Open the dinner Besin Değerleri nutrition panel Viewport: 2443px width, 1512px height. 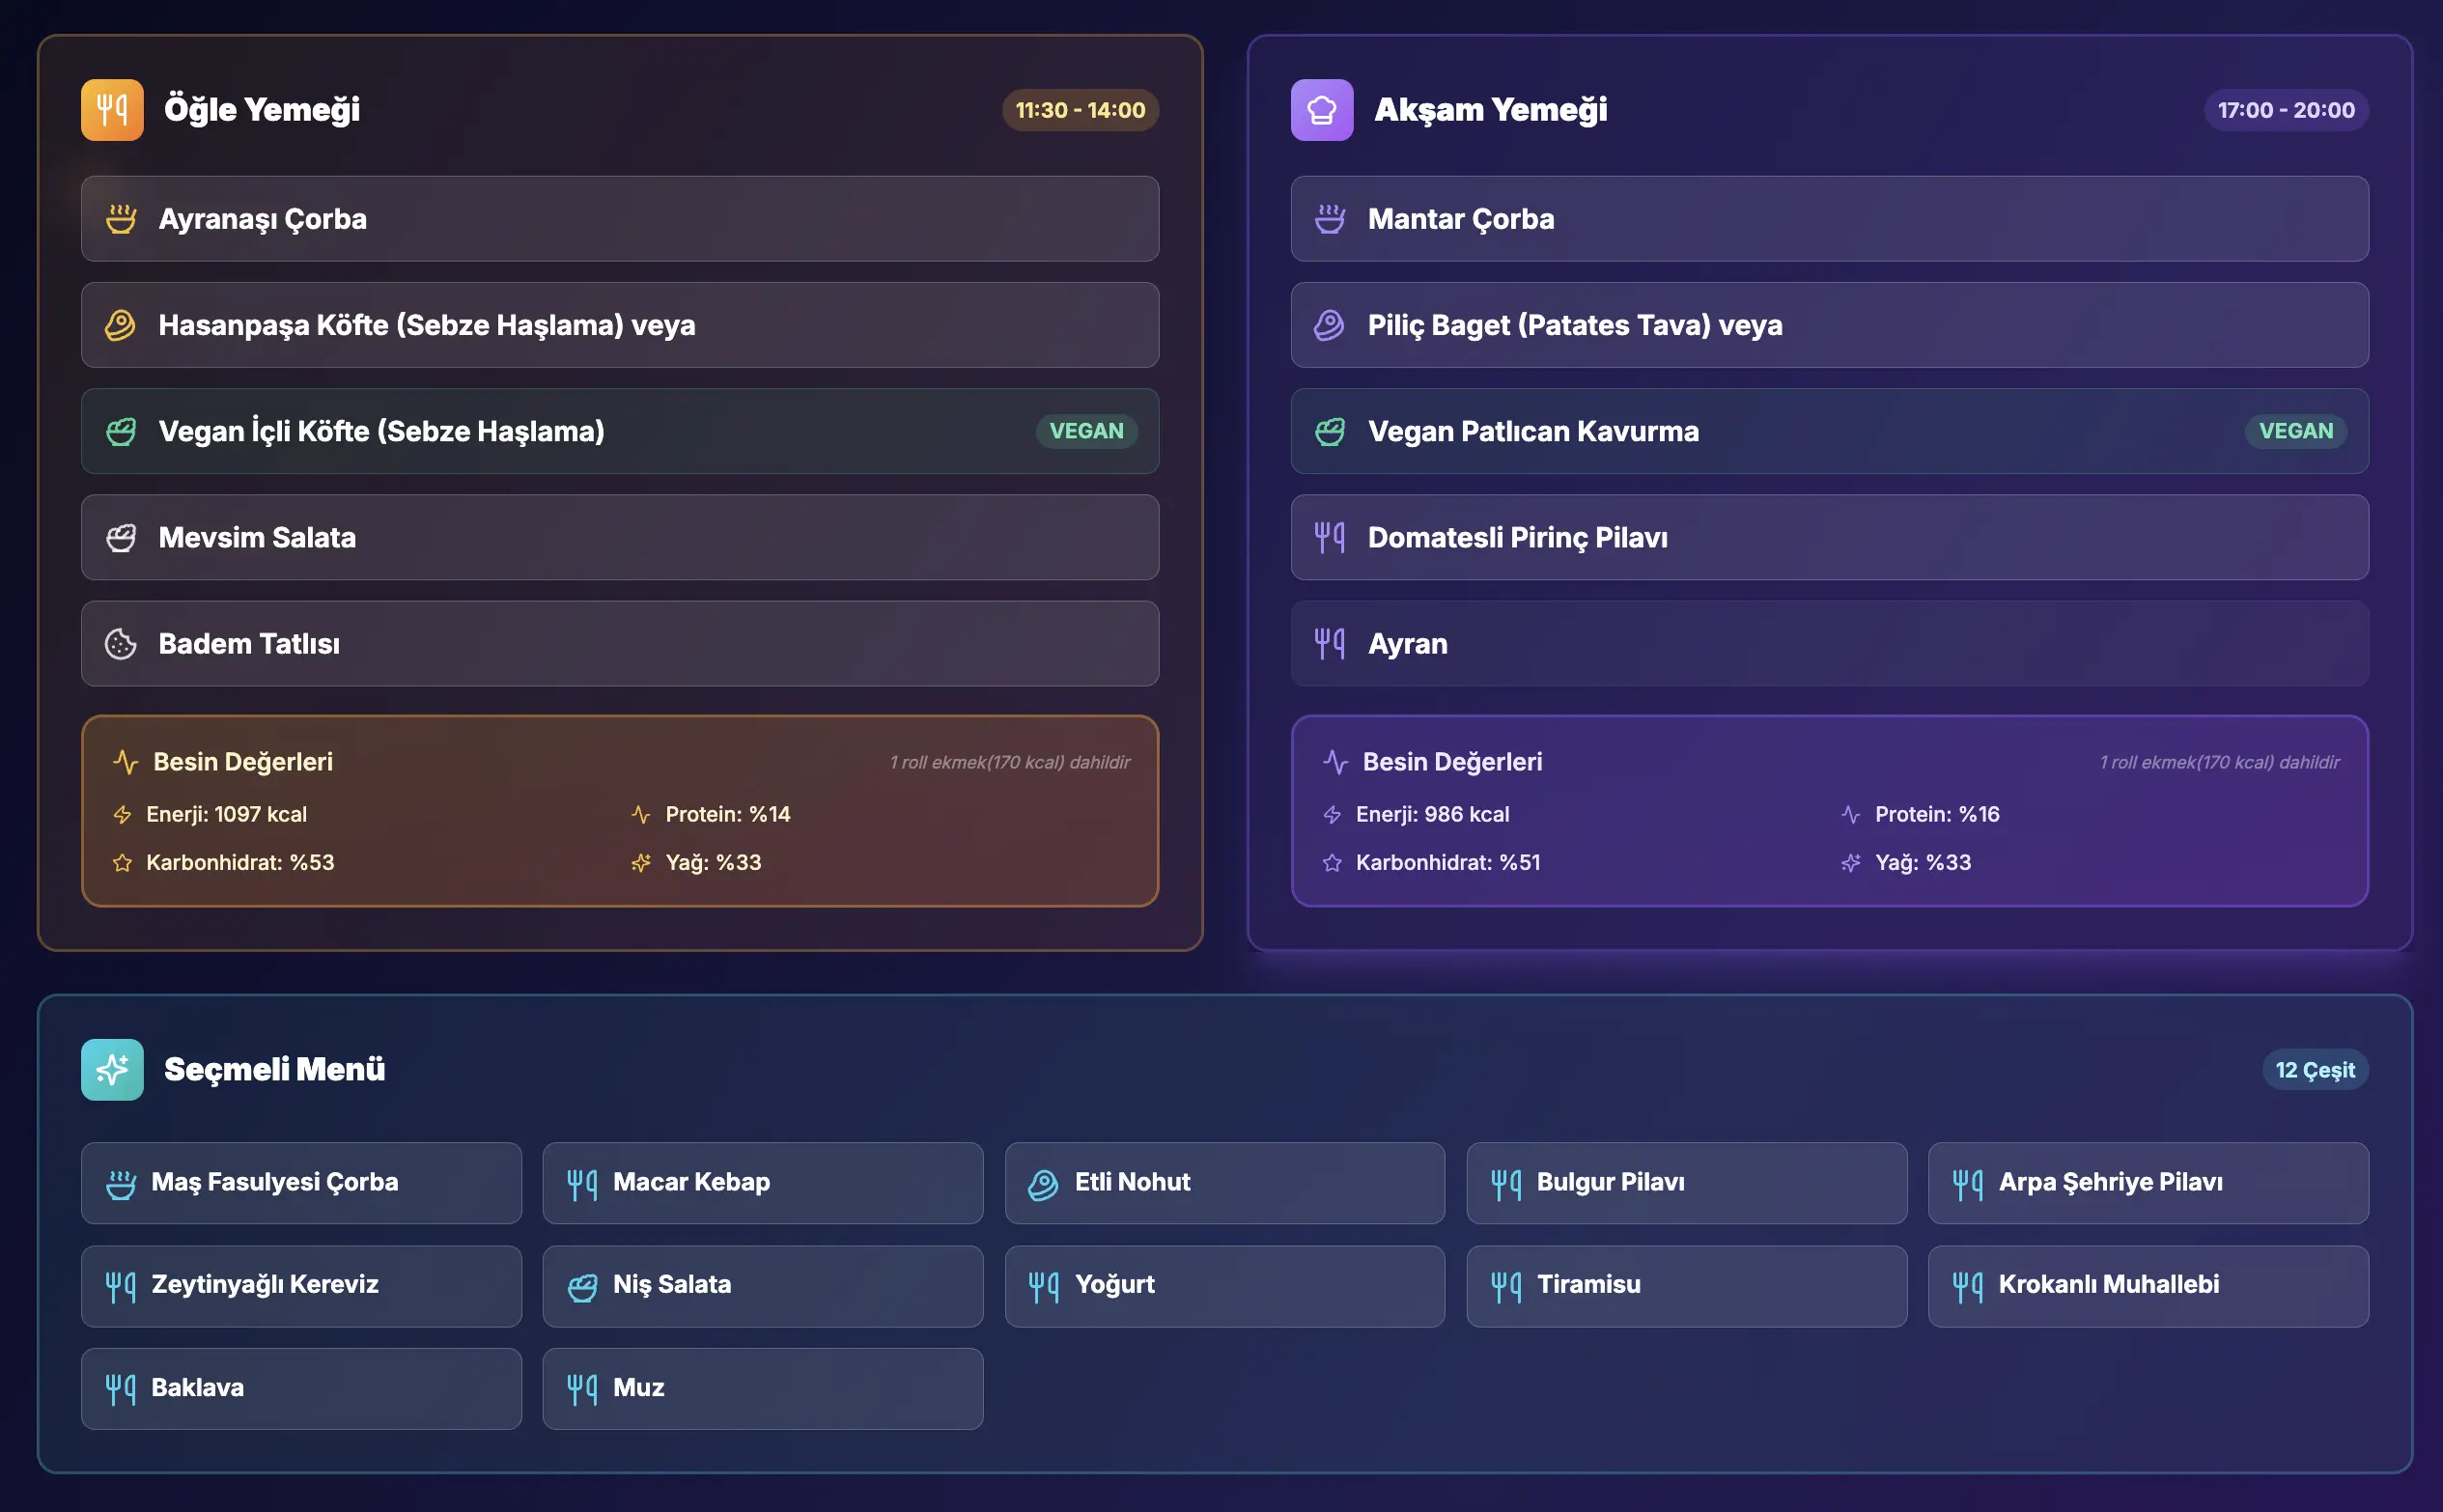(1828, 811)
